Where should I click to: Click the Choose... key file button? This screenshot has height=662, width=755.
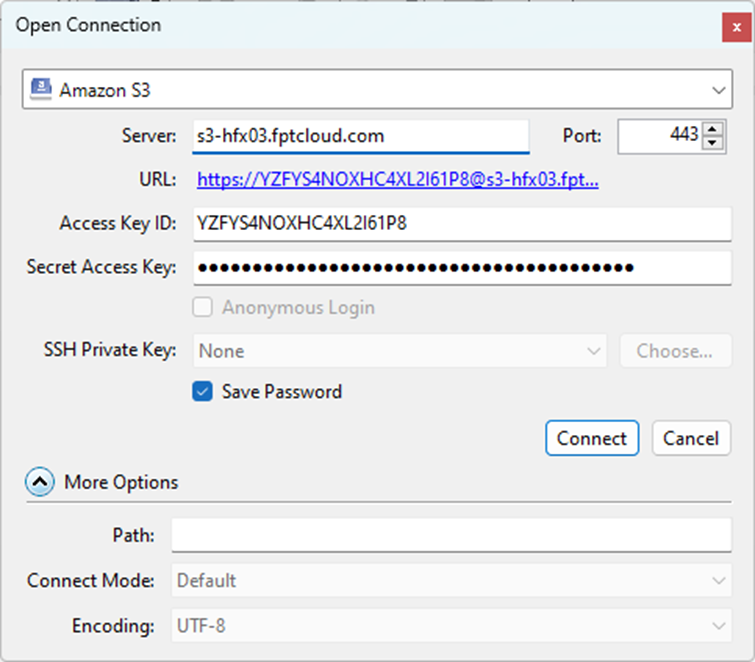pos(675,351)
